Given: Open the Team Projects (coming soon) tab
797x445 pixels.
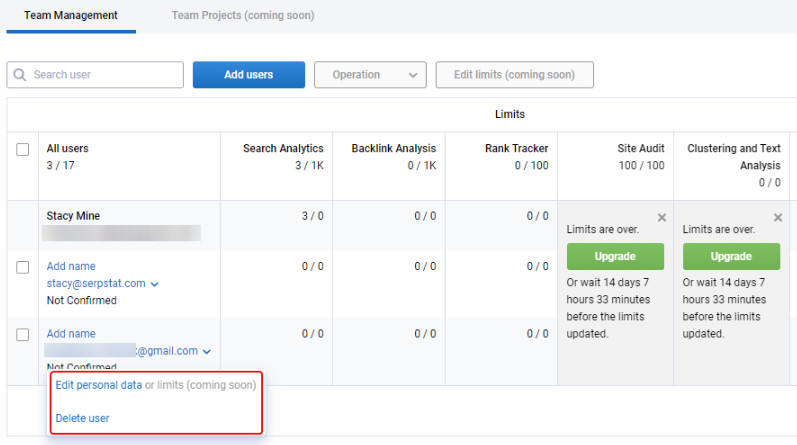Looking at the screenshot, I should point(242,16).
